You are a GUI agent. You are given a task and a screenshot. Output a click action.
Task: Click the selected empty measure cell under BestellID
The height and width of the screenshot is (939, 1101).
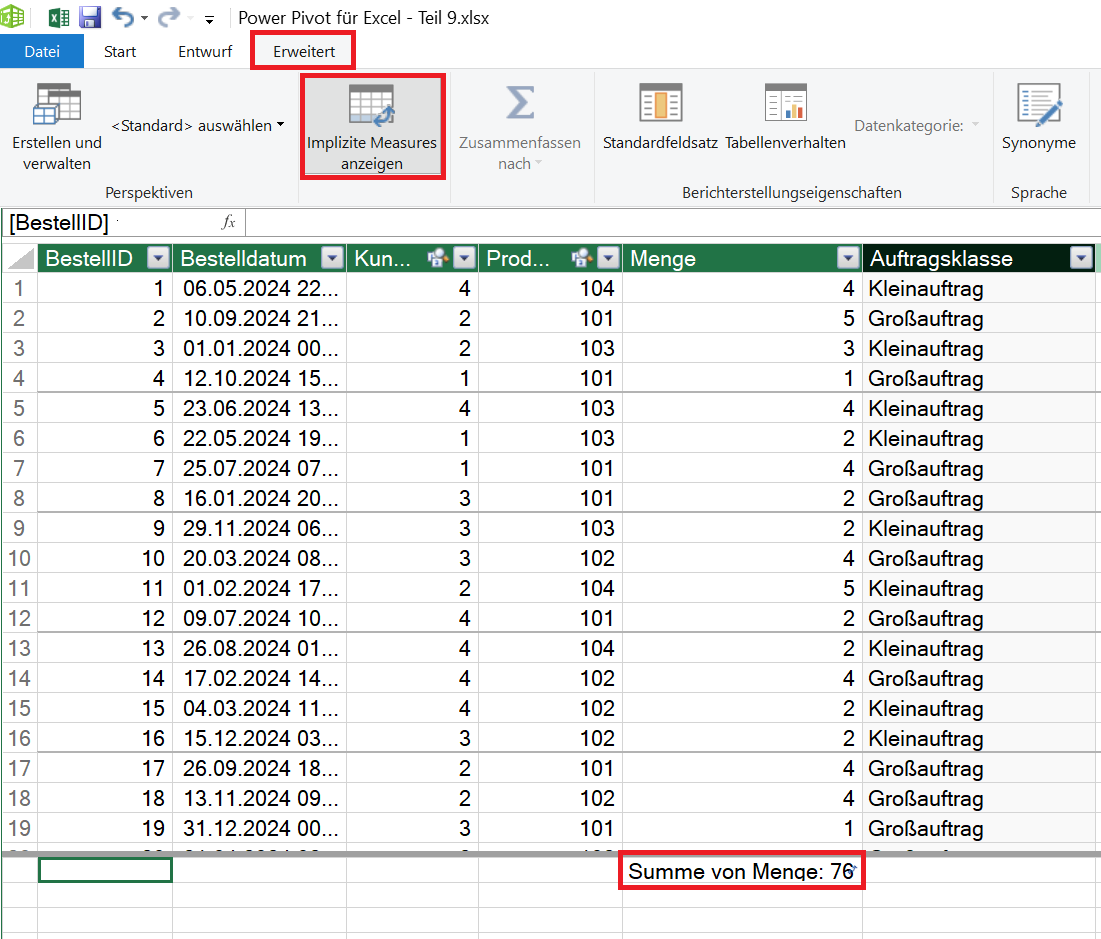click(x=105, y=870)
